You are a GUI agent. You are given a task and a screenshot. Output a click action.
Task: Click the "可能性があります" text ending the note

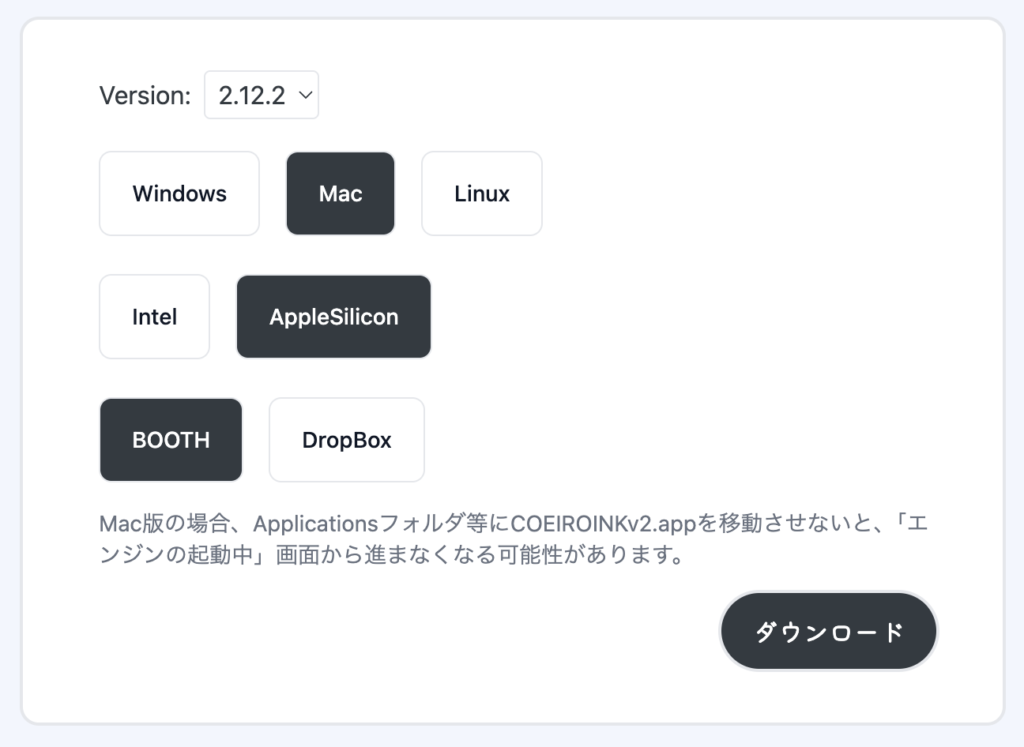614,555
